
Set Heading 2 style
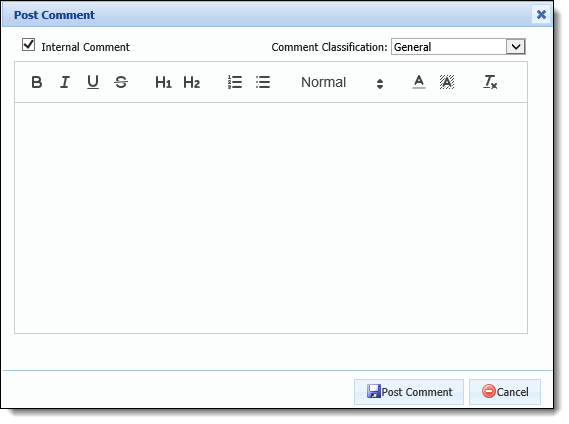(192, 82)
